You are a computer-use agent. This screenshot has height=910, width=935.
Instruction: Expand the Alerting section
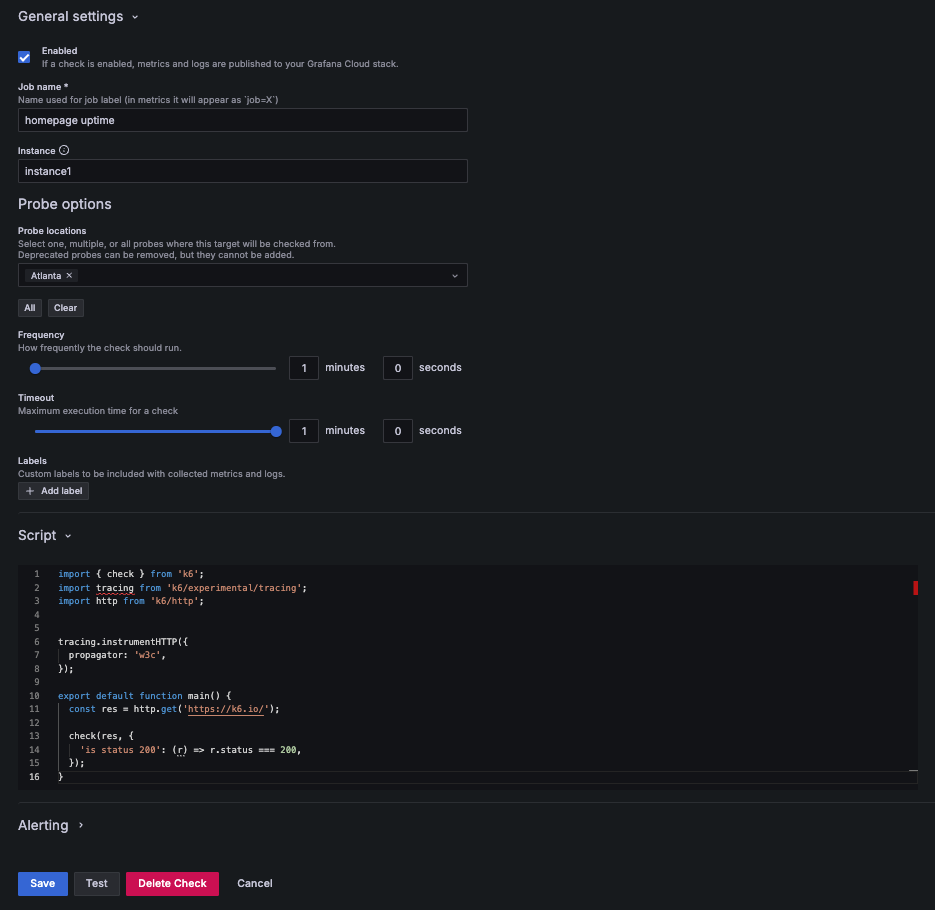click(80, 825)
